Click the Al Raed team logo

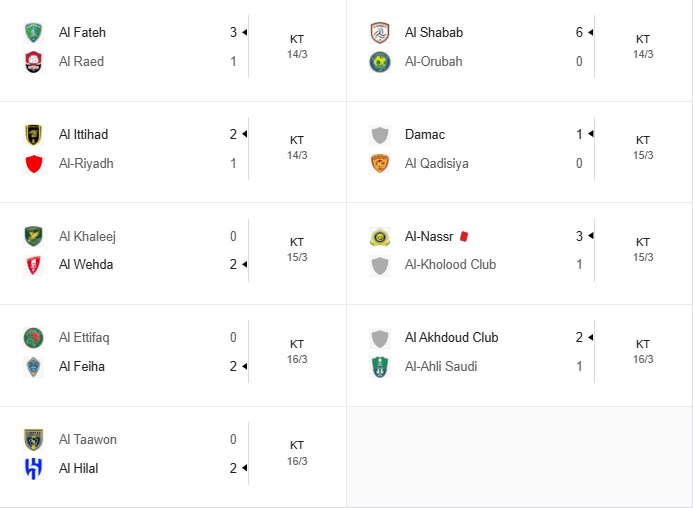pos(34,61)
